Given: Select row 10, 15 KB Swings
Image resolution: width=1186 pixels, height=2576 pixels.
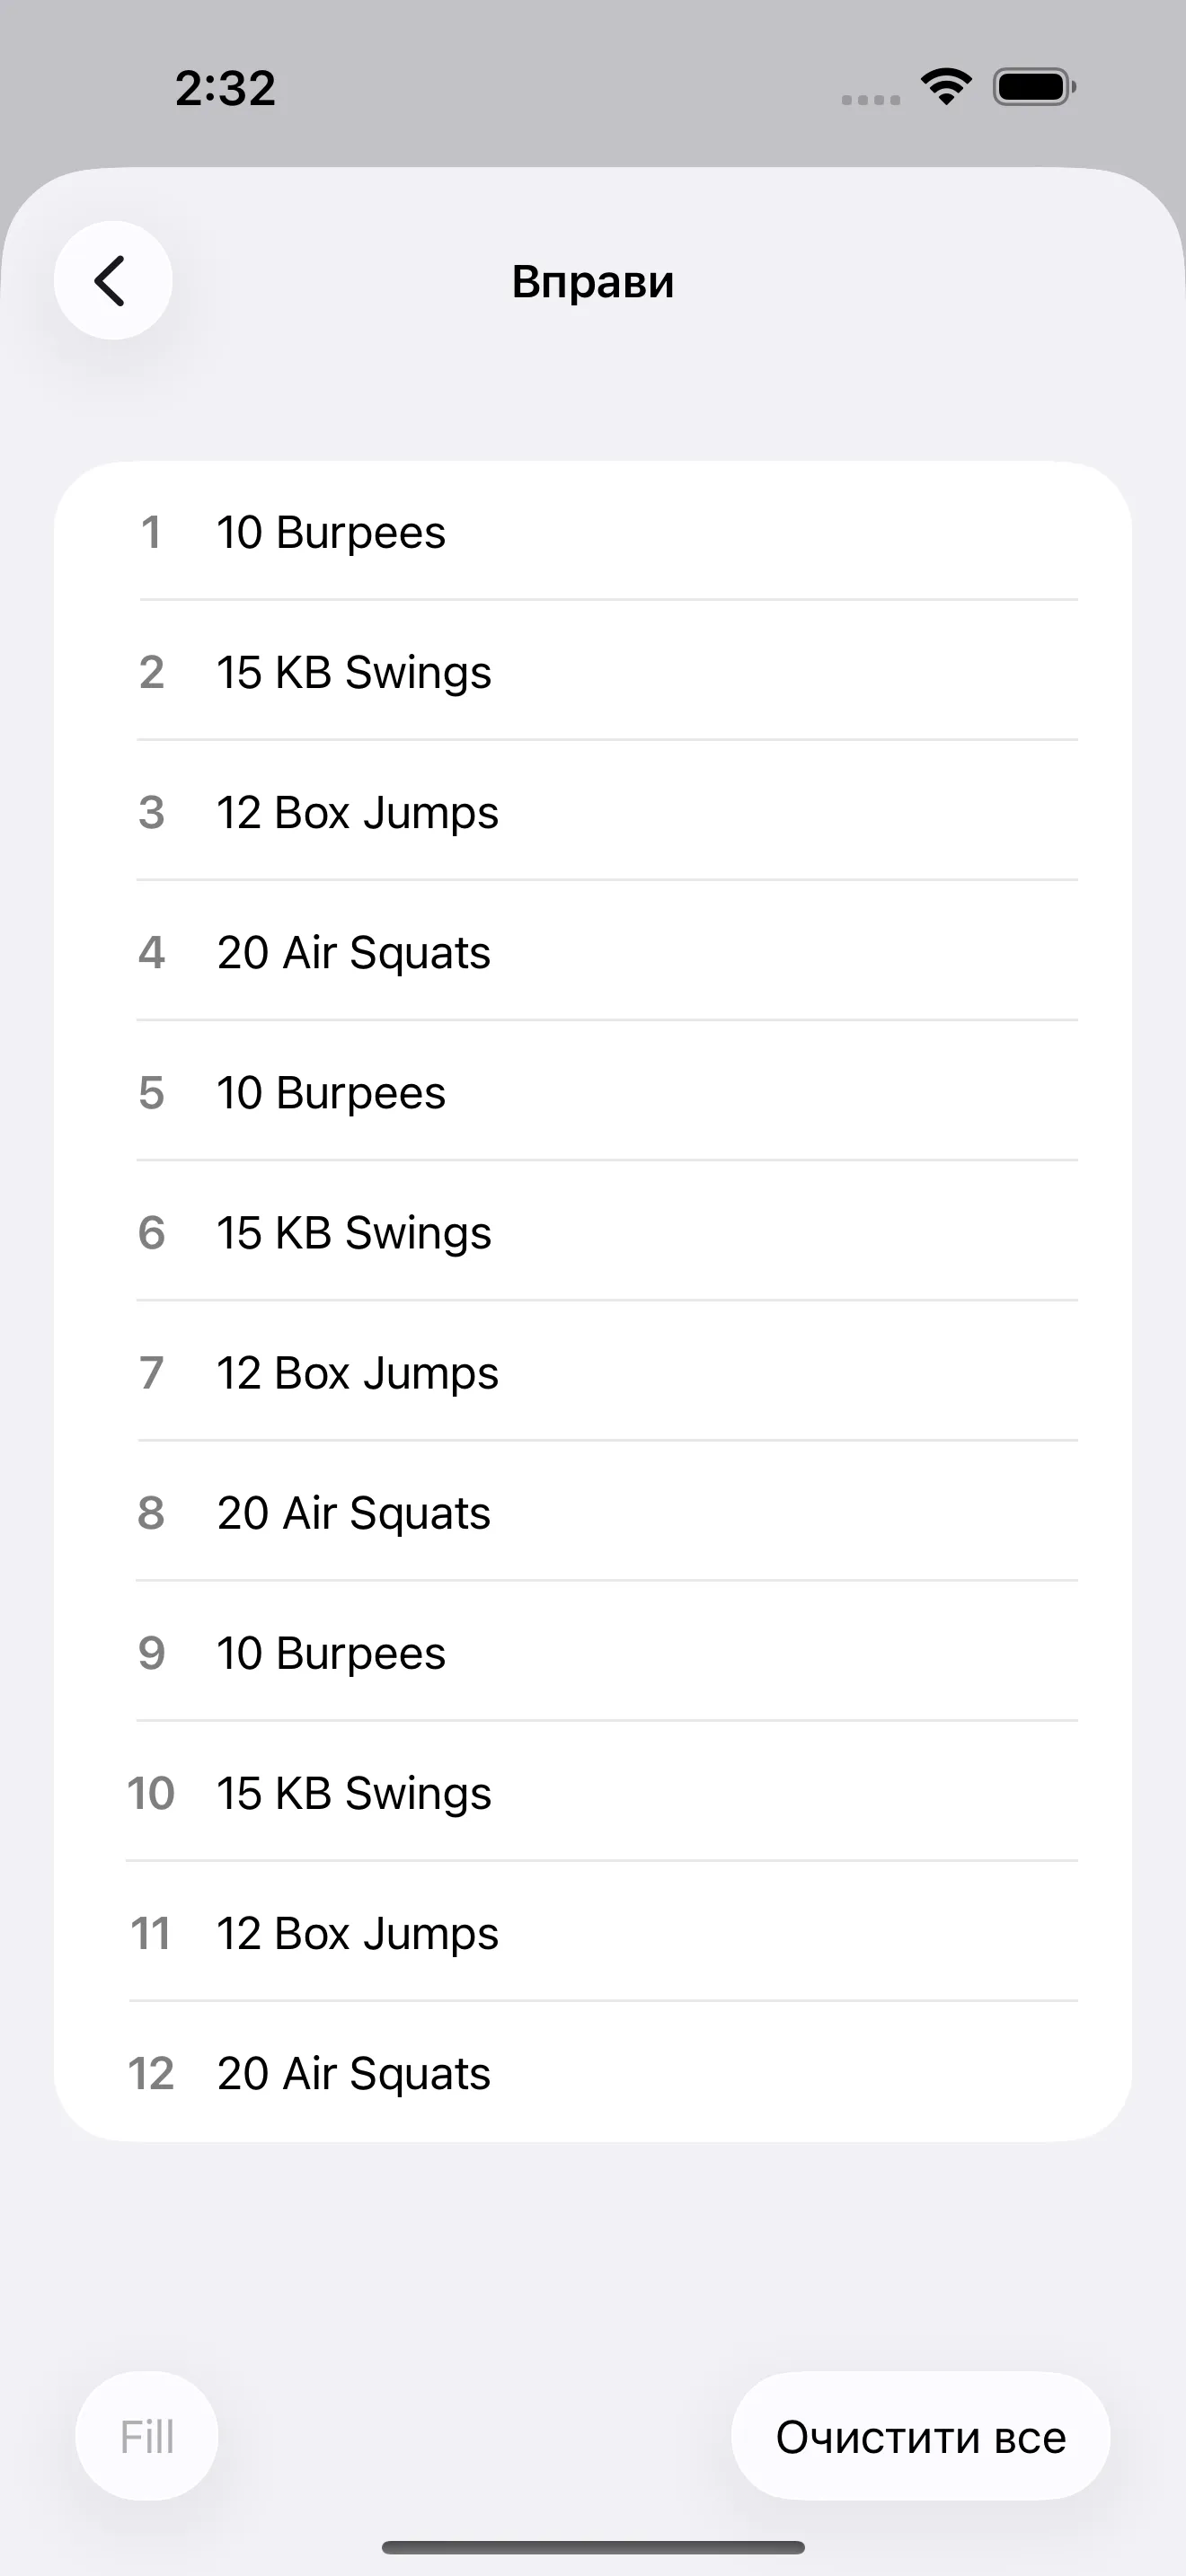Looking at the screenshot, I should pos(592,1792).
